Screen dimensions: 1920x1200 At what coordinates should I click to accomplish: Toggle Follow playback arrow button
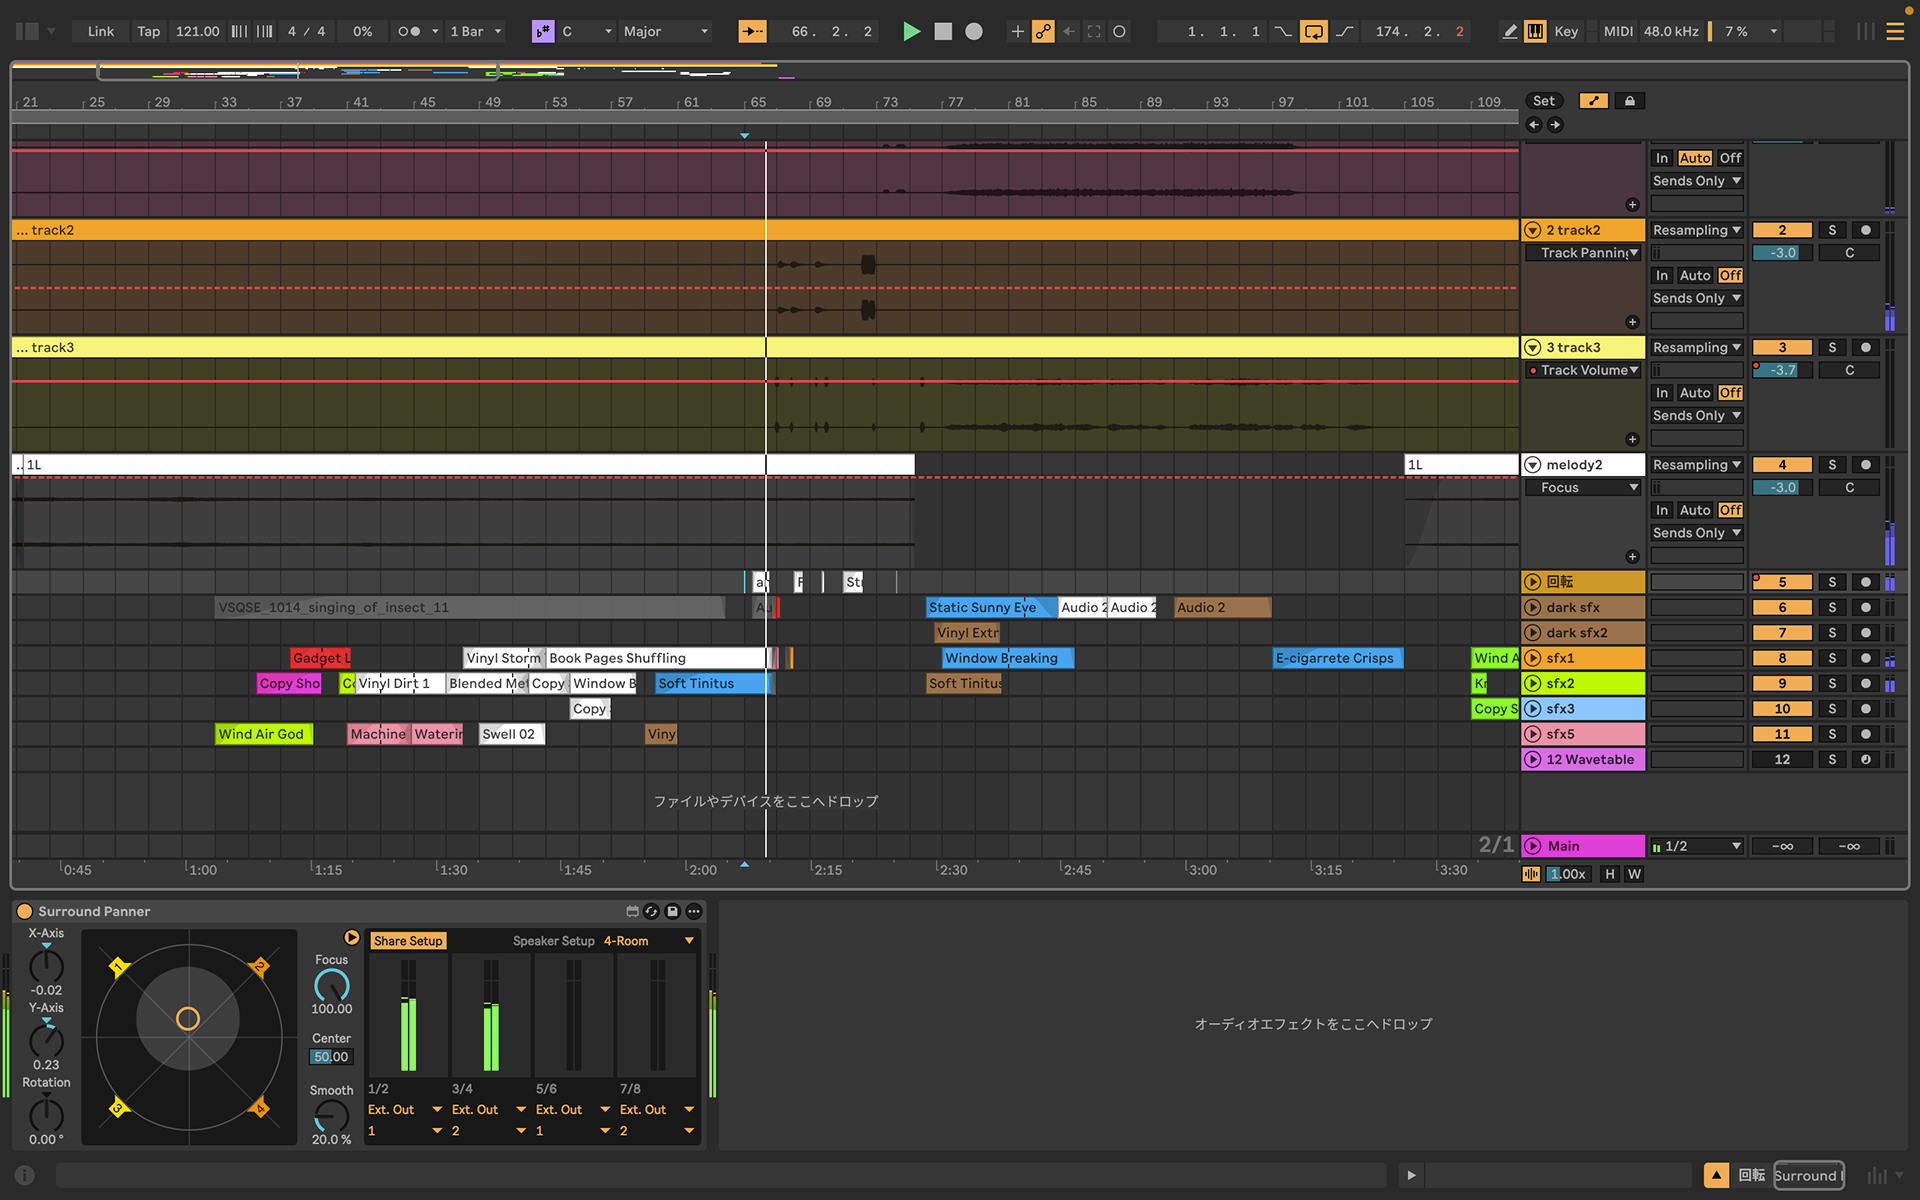click(x=752, y=31)
